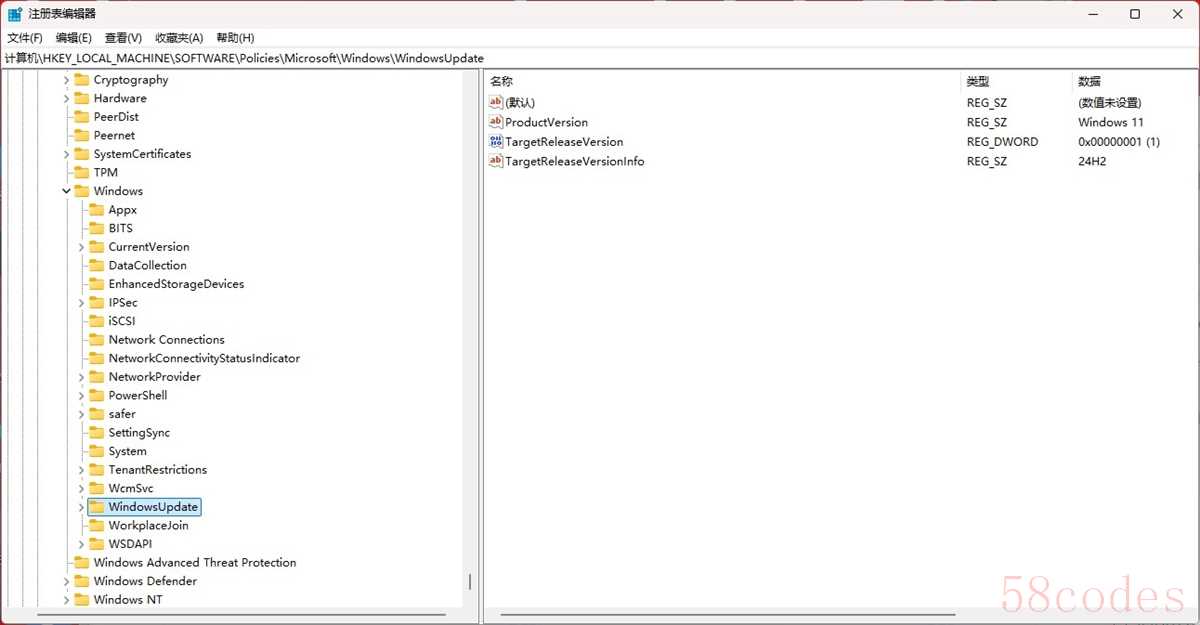Click the REG_DWORD type cell
The height and width of the screenshot is (625, 1200).
pyautogui.click(x=1003, y=141)
